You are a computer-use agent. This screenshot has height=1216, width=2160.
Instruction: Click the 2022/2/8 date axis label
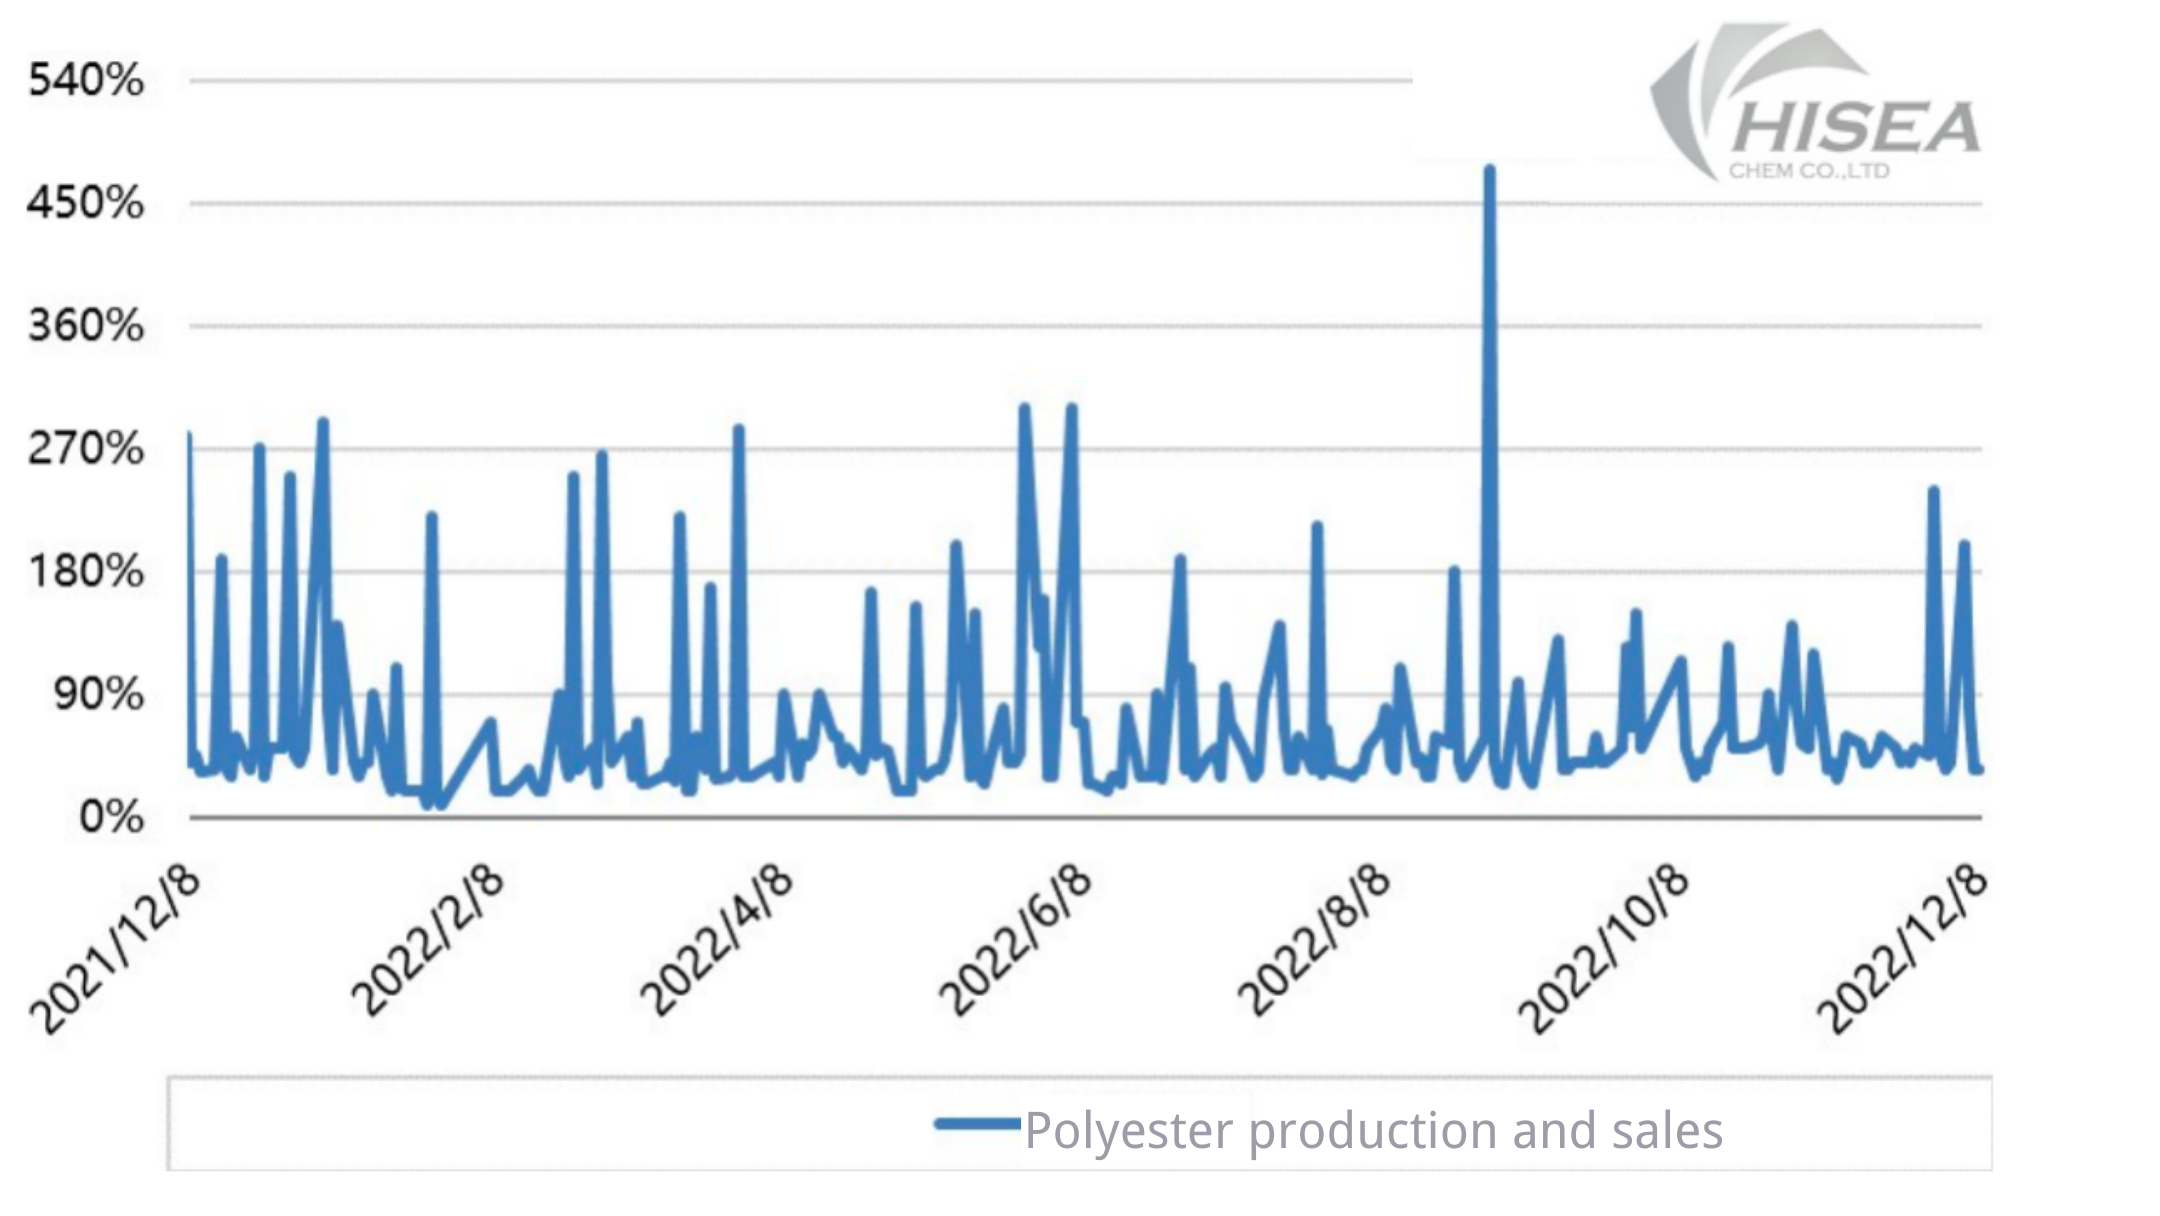tap(427, 940)
